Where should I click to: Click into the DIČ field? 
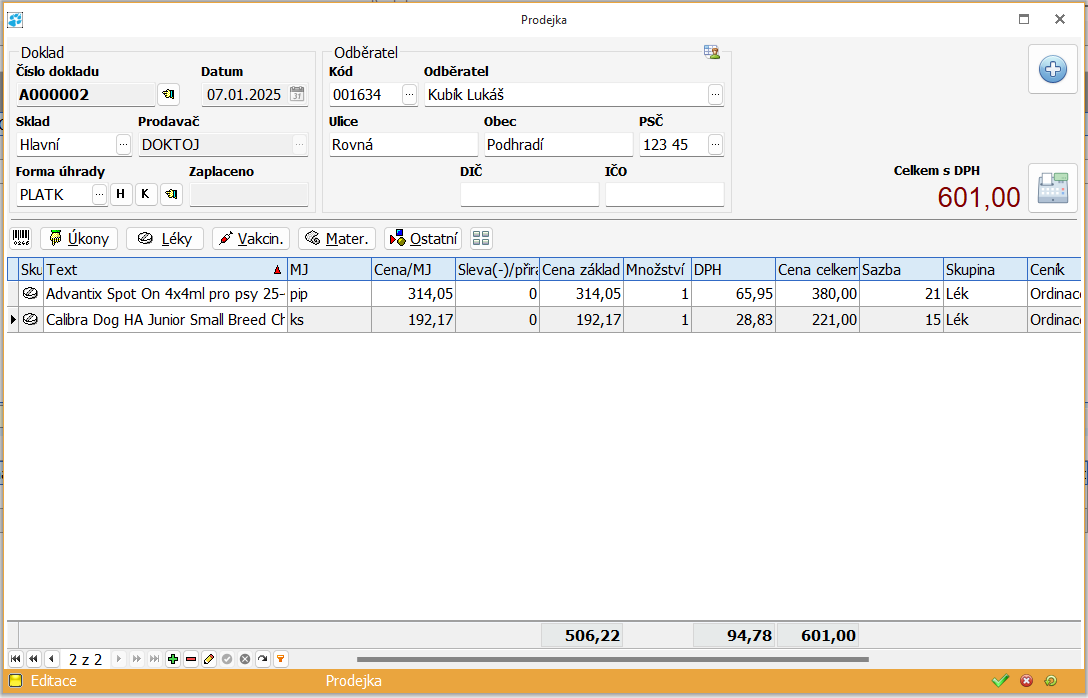tap(529, 194)
